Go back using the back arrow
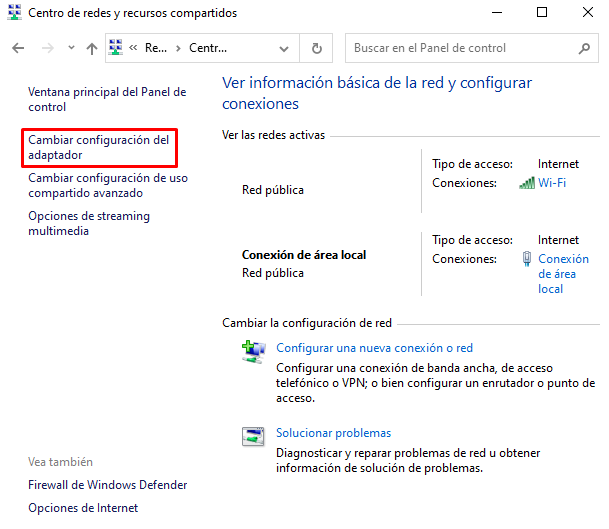Viewport: 609px width, 529px height. pos(18,48)
